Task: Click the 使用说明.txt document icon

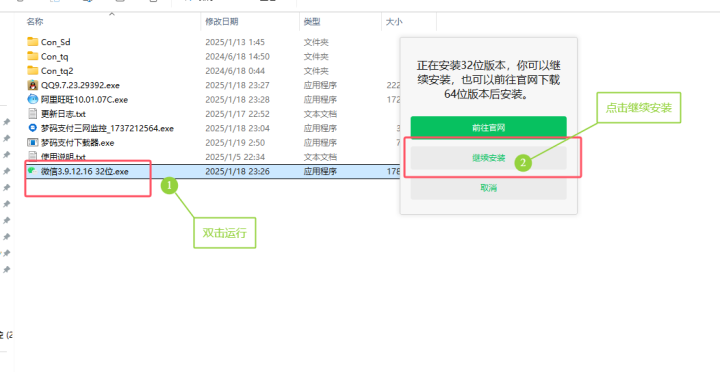Action: tap(33, 157)
